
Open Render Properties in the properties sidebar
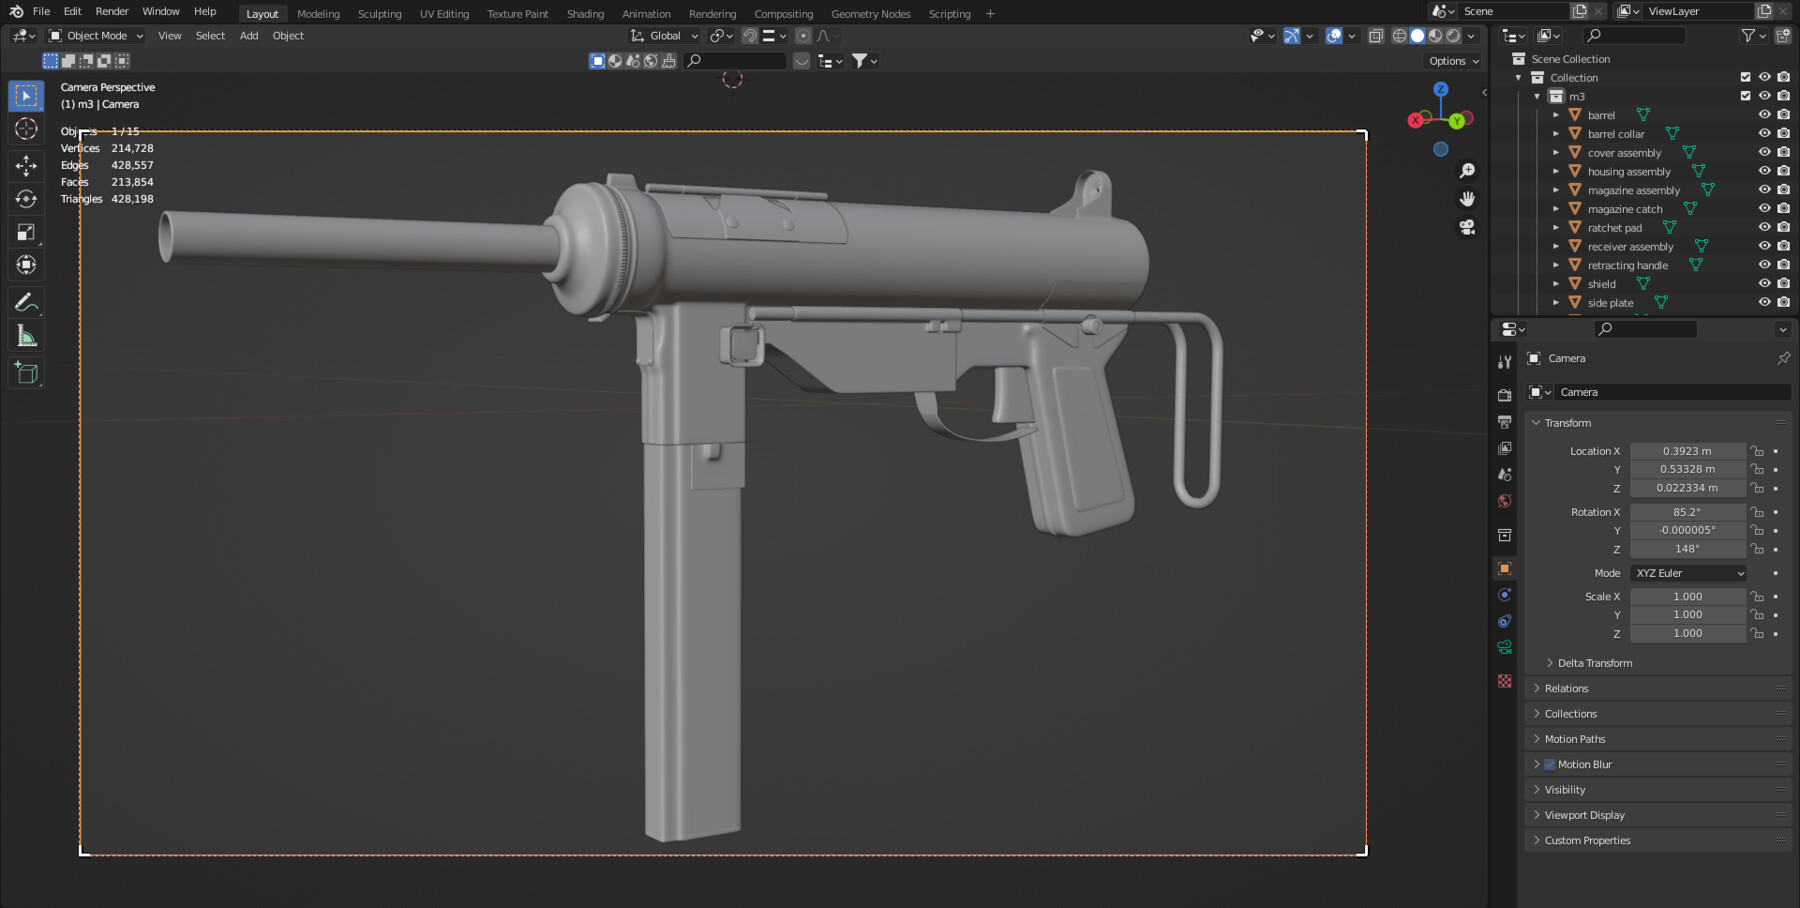click(x=1505, y=394)
